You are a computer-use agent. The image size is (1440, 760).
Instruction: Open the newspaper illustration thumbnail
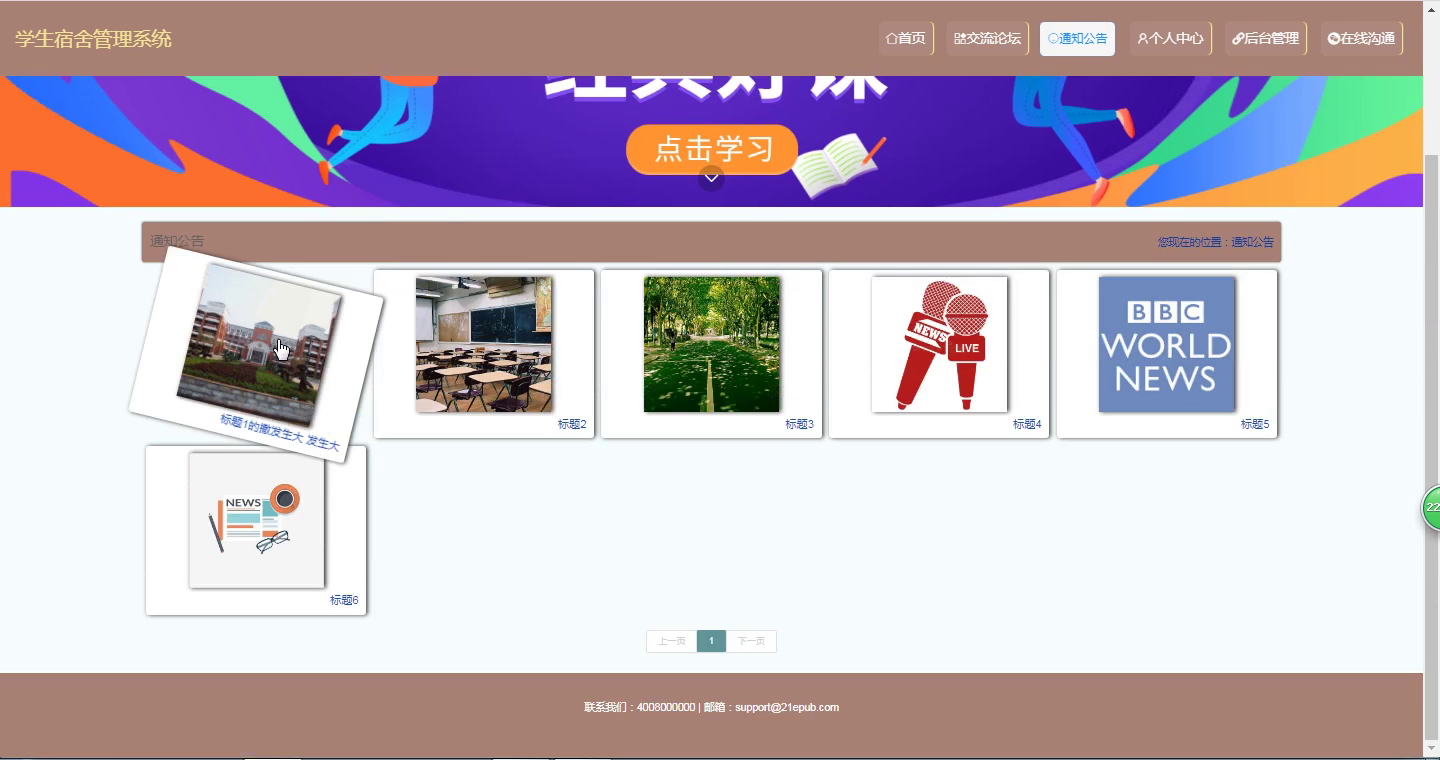pyautogui.click(x=257, y=520)
